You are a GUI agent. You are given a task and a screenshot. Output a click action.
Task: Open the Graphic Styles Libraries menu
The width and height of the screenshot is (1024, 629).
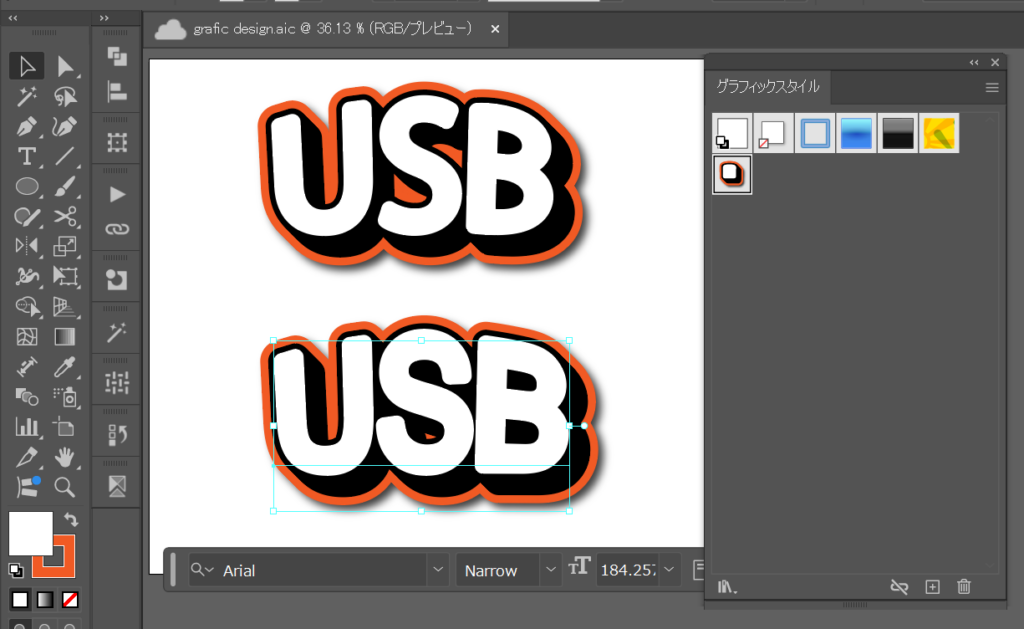coord(726,587)
